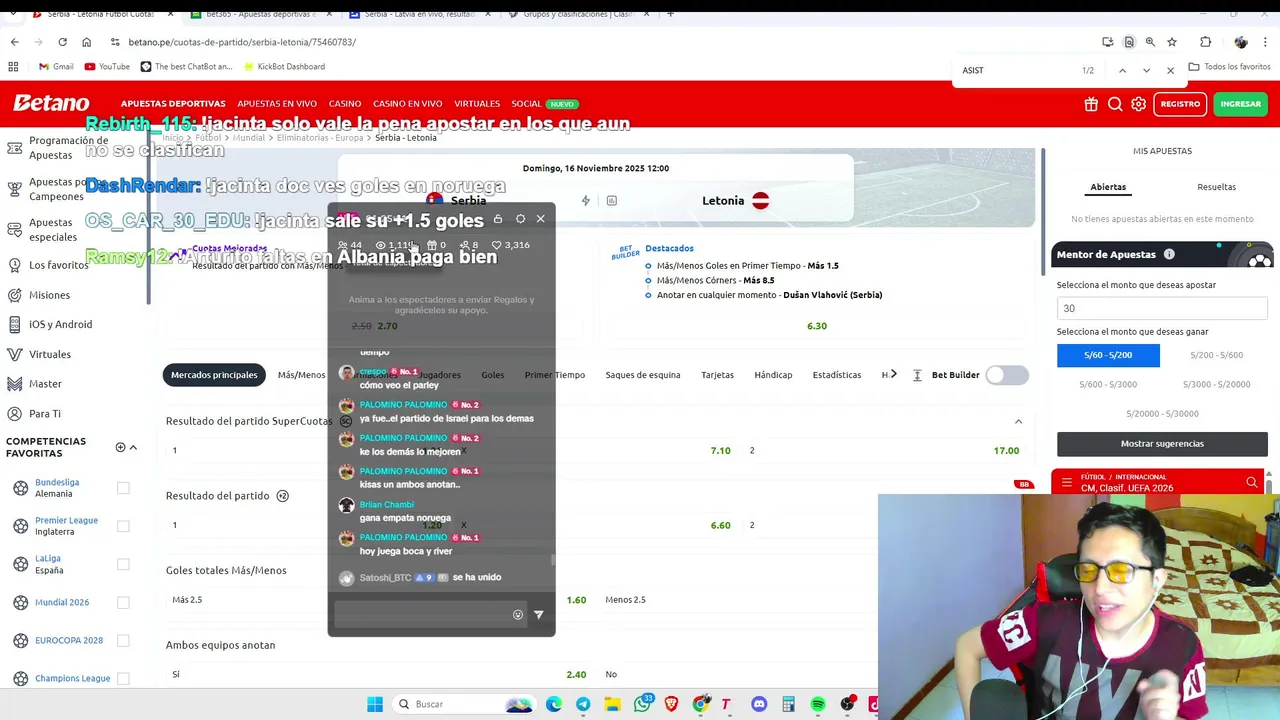This screenshot has width=1280, height=720.
Task: Select the S/60 - S/200 win range
Action: [x=1108, y=355]
